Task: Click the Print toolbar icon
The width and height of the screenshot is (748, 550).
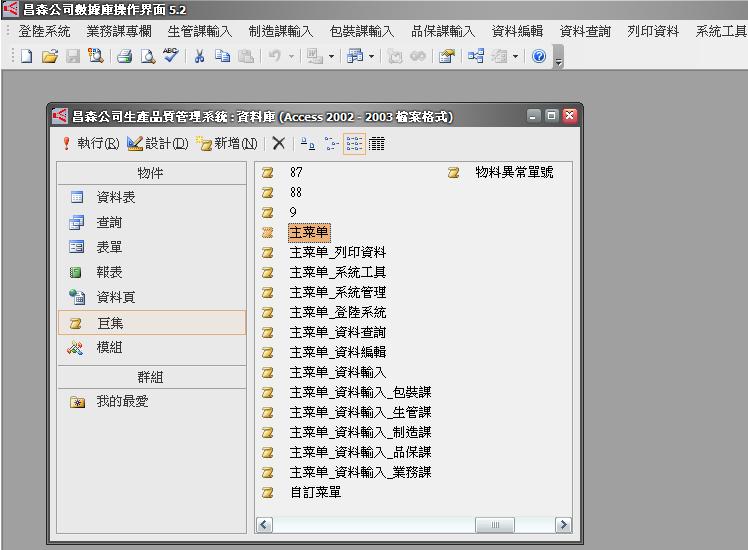Action: tap(125, 56)
